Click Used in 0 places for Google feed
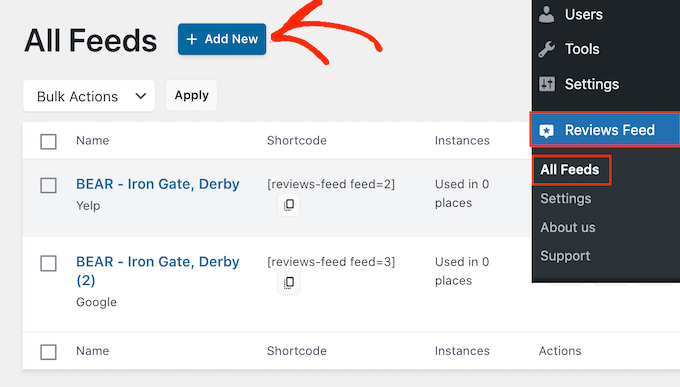The image size is (680, 387). pos(462,271)
